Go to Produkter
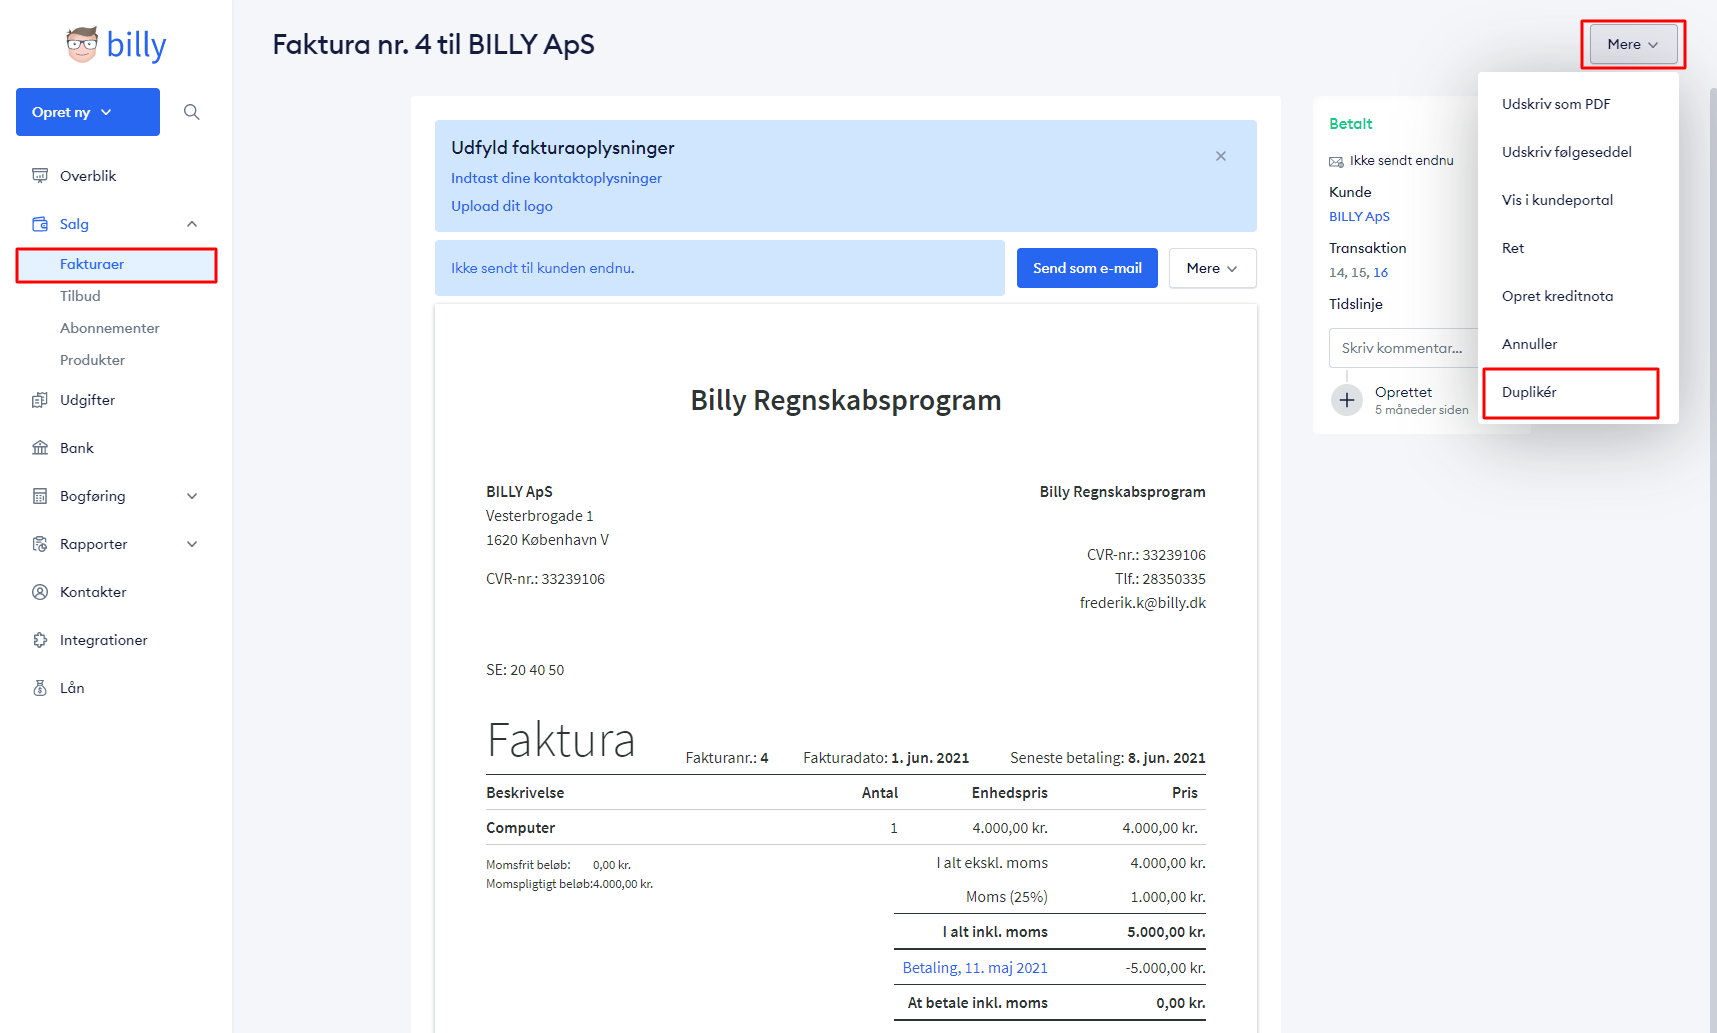1717x1033 pixels. (92, 360)
